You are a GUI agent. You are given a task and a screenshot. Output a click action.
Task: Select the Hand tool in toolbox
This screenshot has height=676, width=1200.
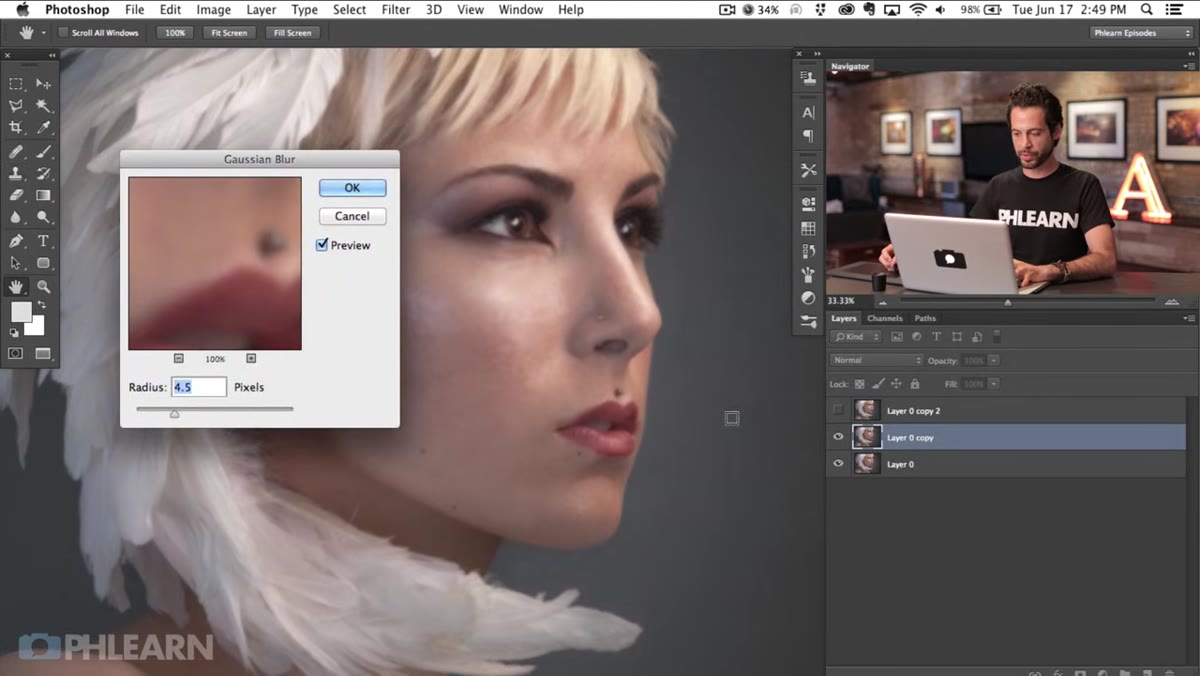pyautogui.click(x=16, y=287)
